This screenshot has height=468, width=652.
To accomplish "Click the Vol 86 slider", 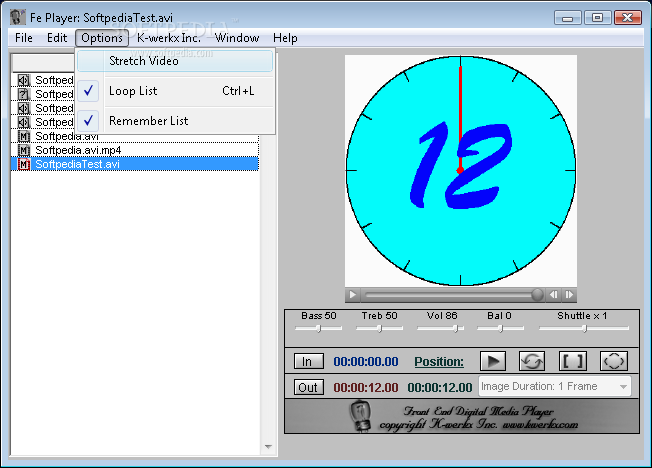I will pyautogui.click(x=441, y=328).
